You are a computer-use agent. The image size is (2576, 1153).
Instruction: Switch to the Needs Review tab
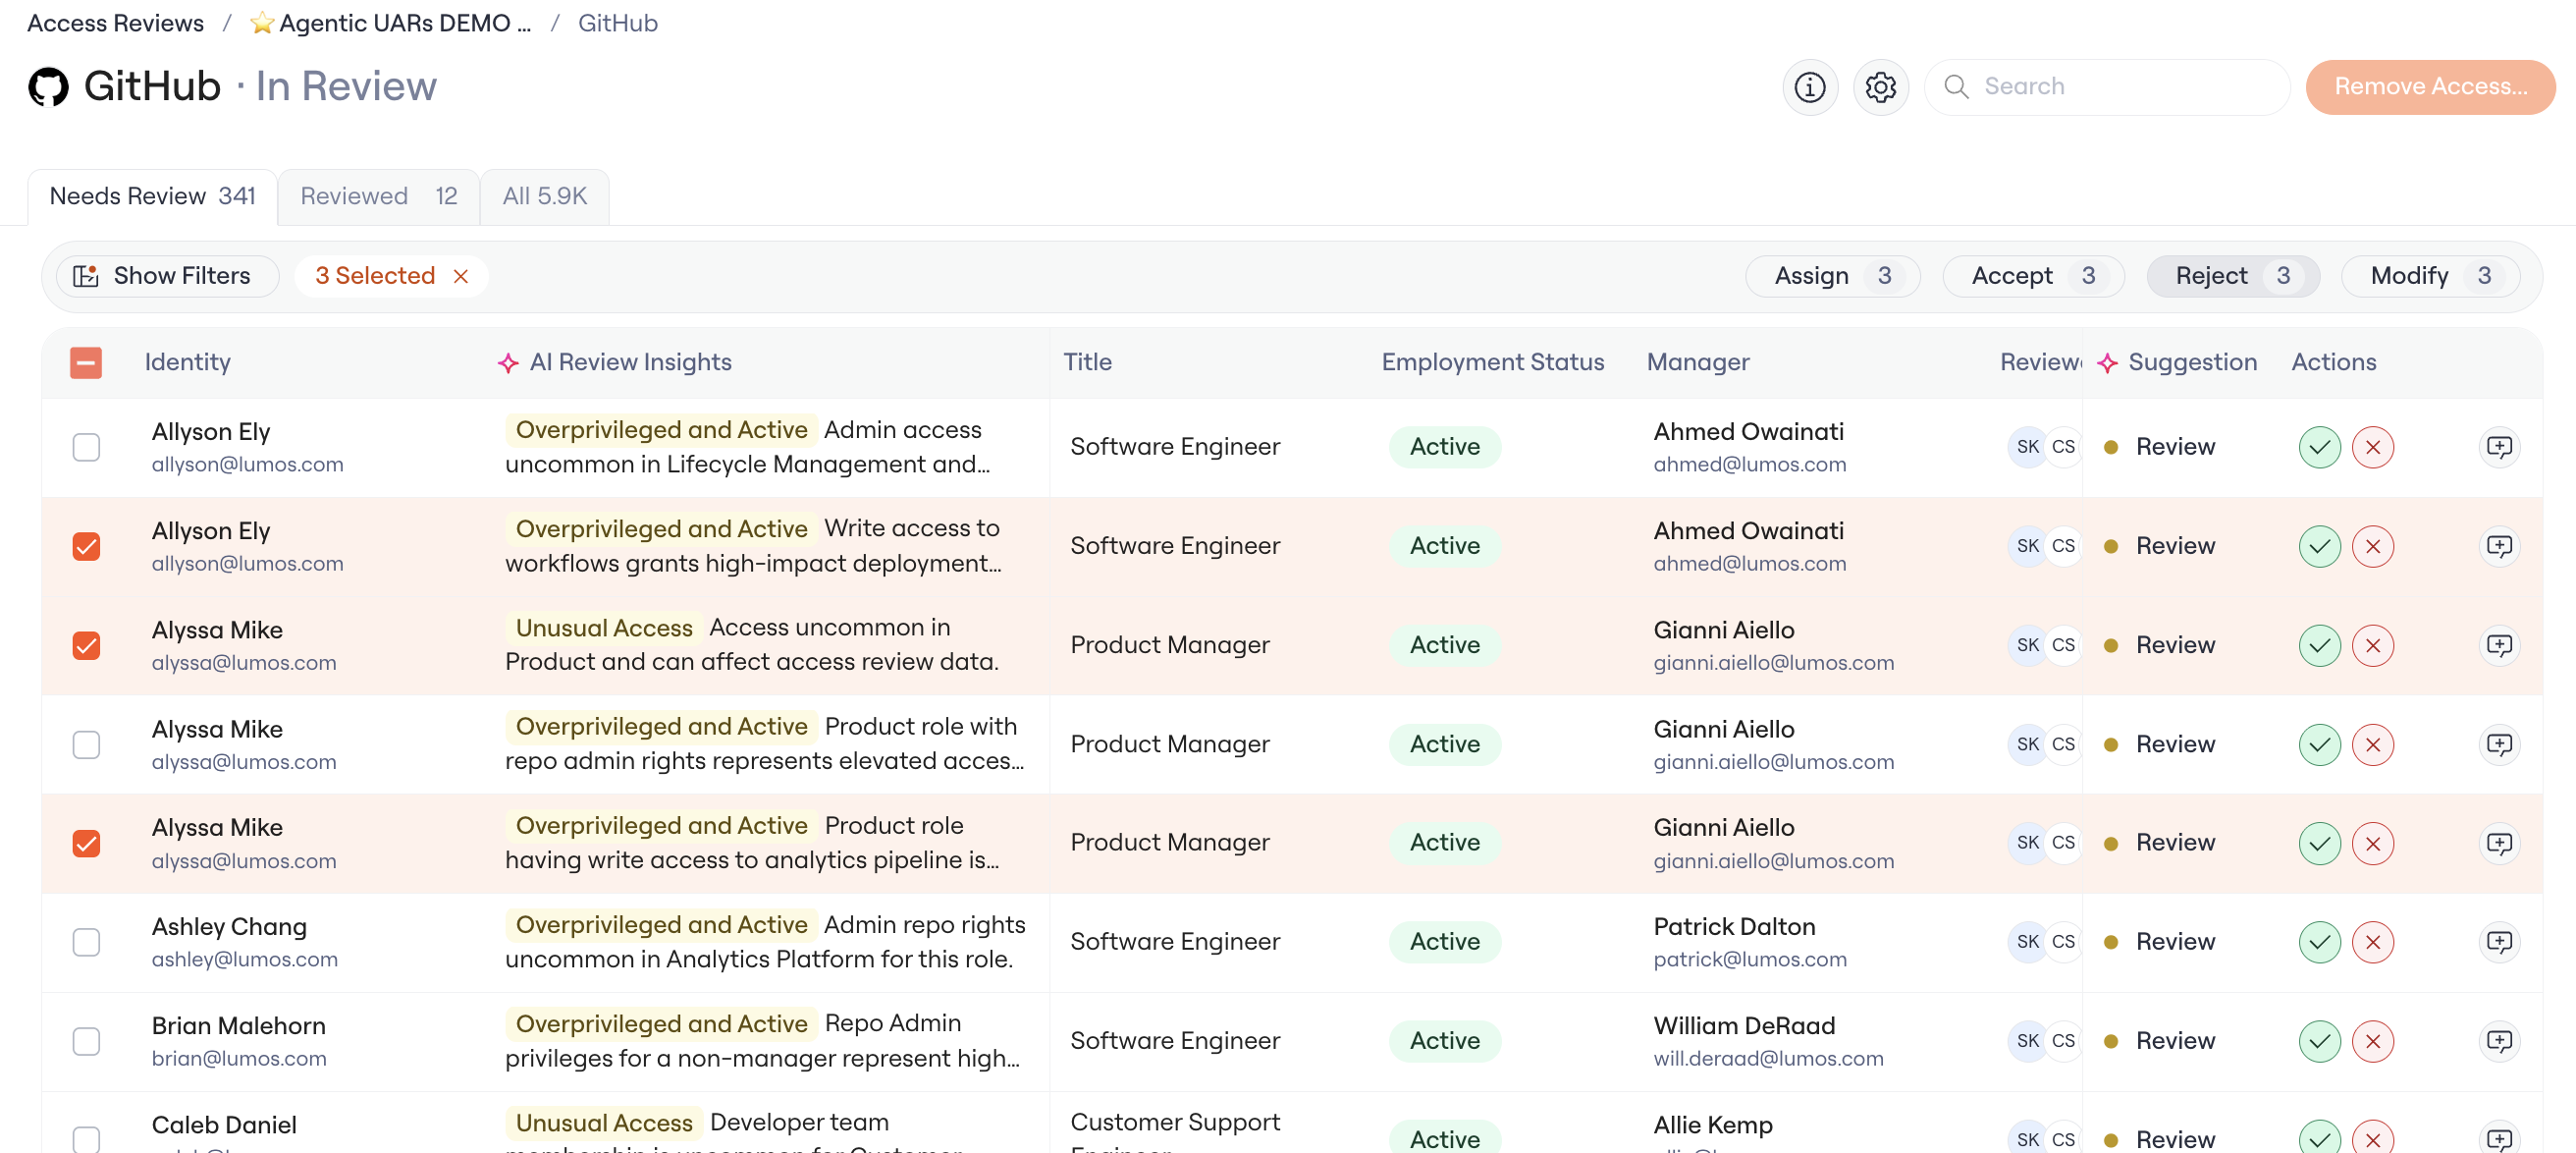click(x=152, y=196)
